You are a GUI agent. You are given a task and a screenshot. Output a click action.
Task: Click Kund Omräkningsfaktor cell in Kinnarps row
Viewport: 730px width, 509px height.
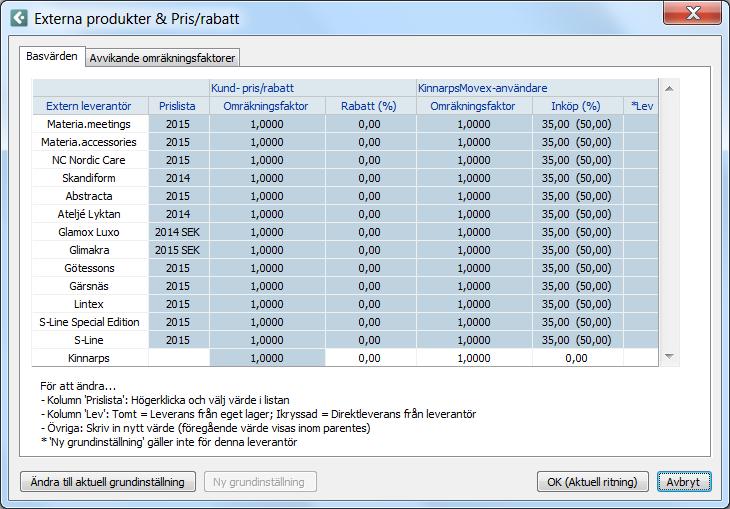click(x=267, y=358)
